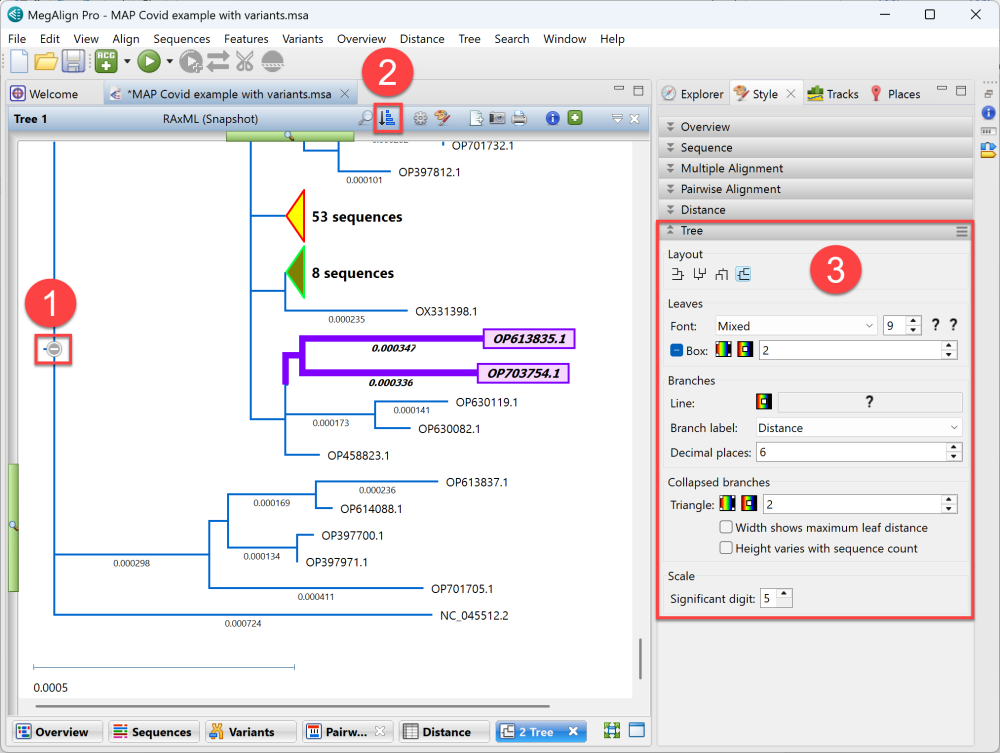Select the first tree layout icon
1000x753 pixels.
[677, 274]
